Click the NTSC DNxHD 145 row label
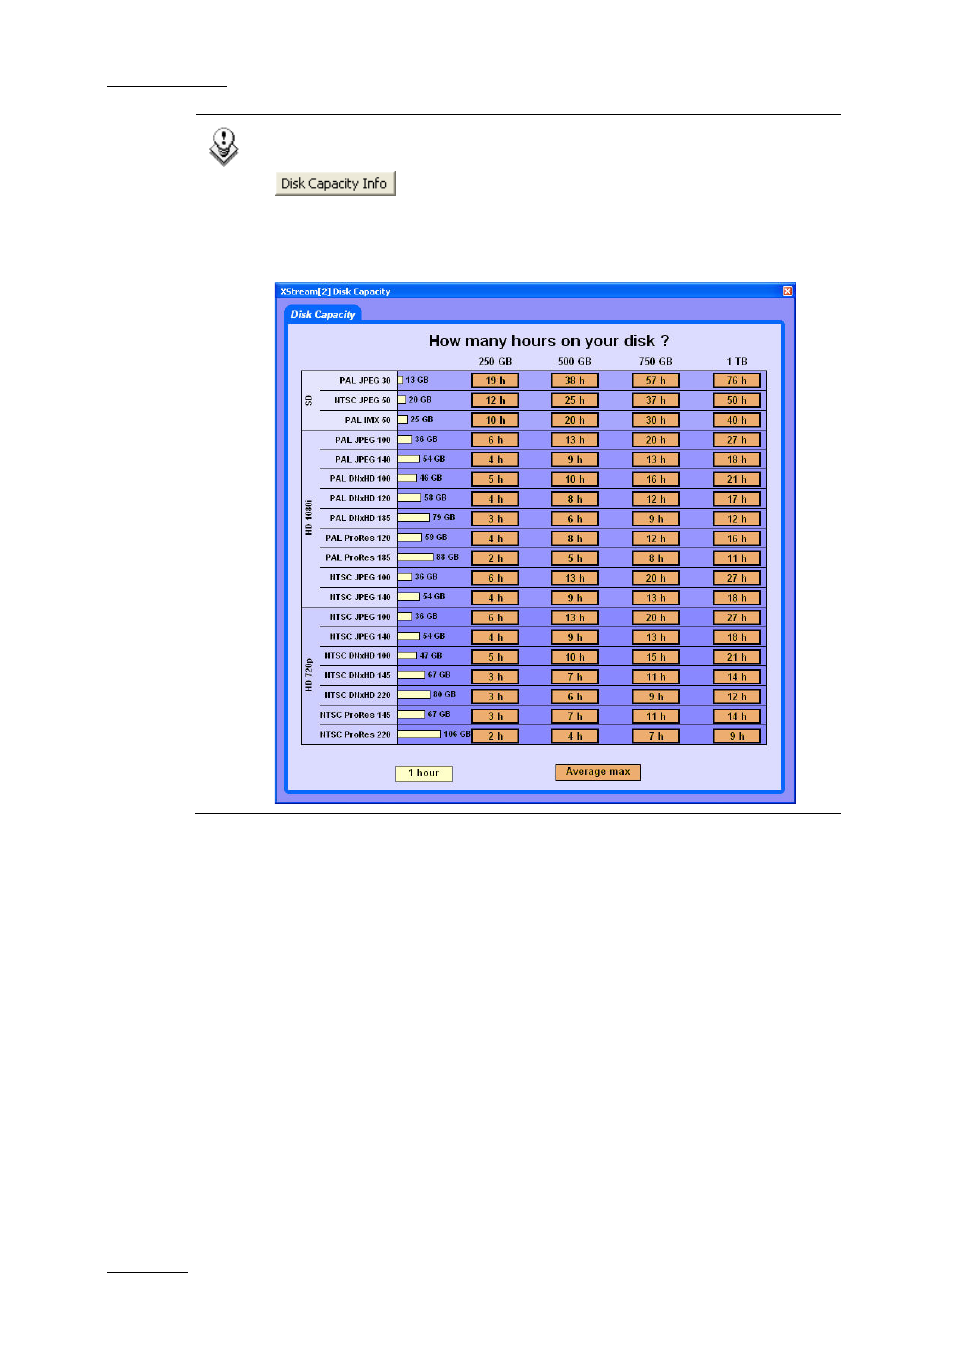Viewport: 954px width, 1350px height. 358,675
